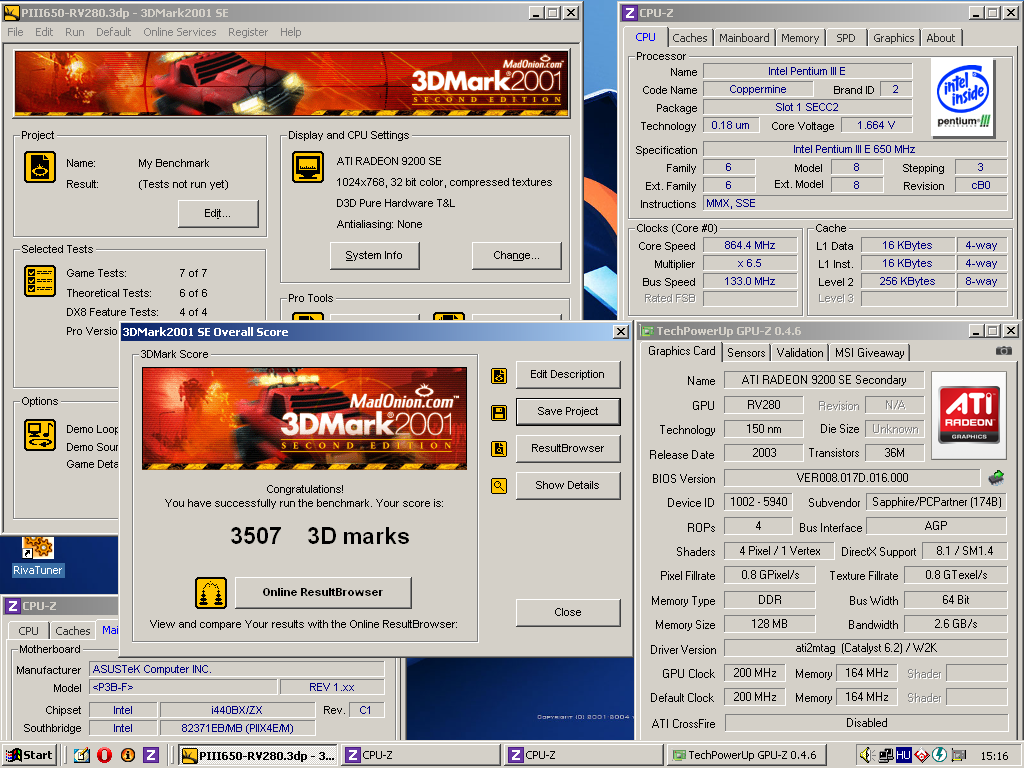Click the System Info button

[x=374, y=255]
